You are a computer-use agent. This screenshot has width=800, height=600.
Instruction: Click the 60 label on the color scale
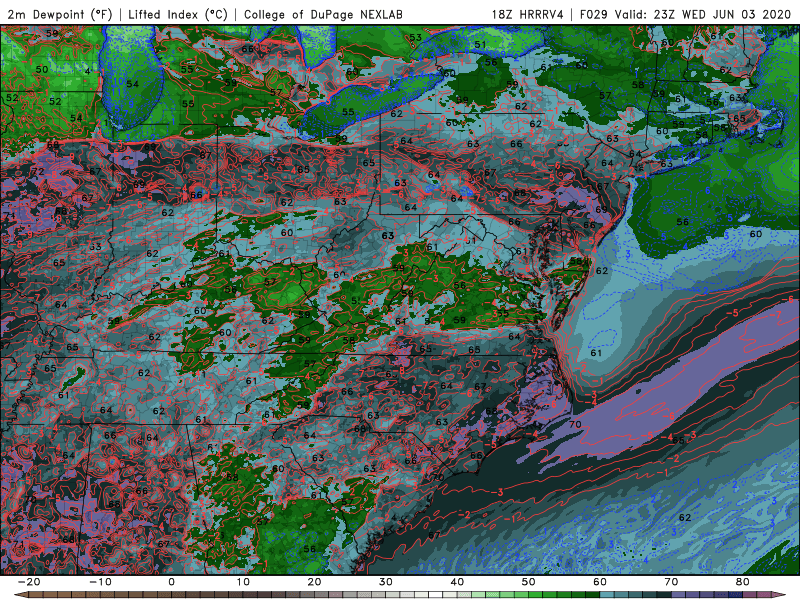click(x=600, y=582)
